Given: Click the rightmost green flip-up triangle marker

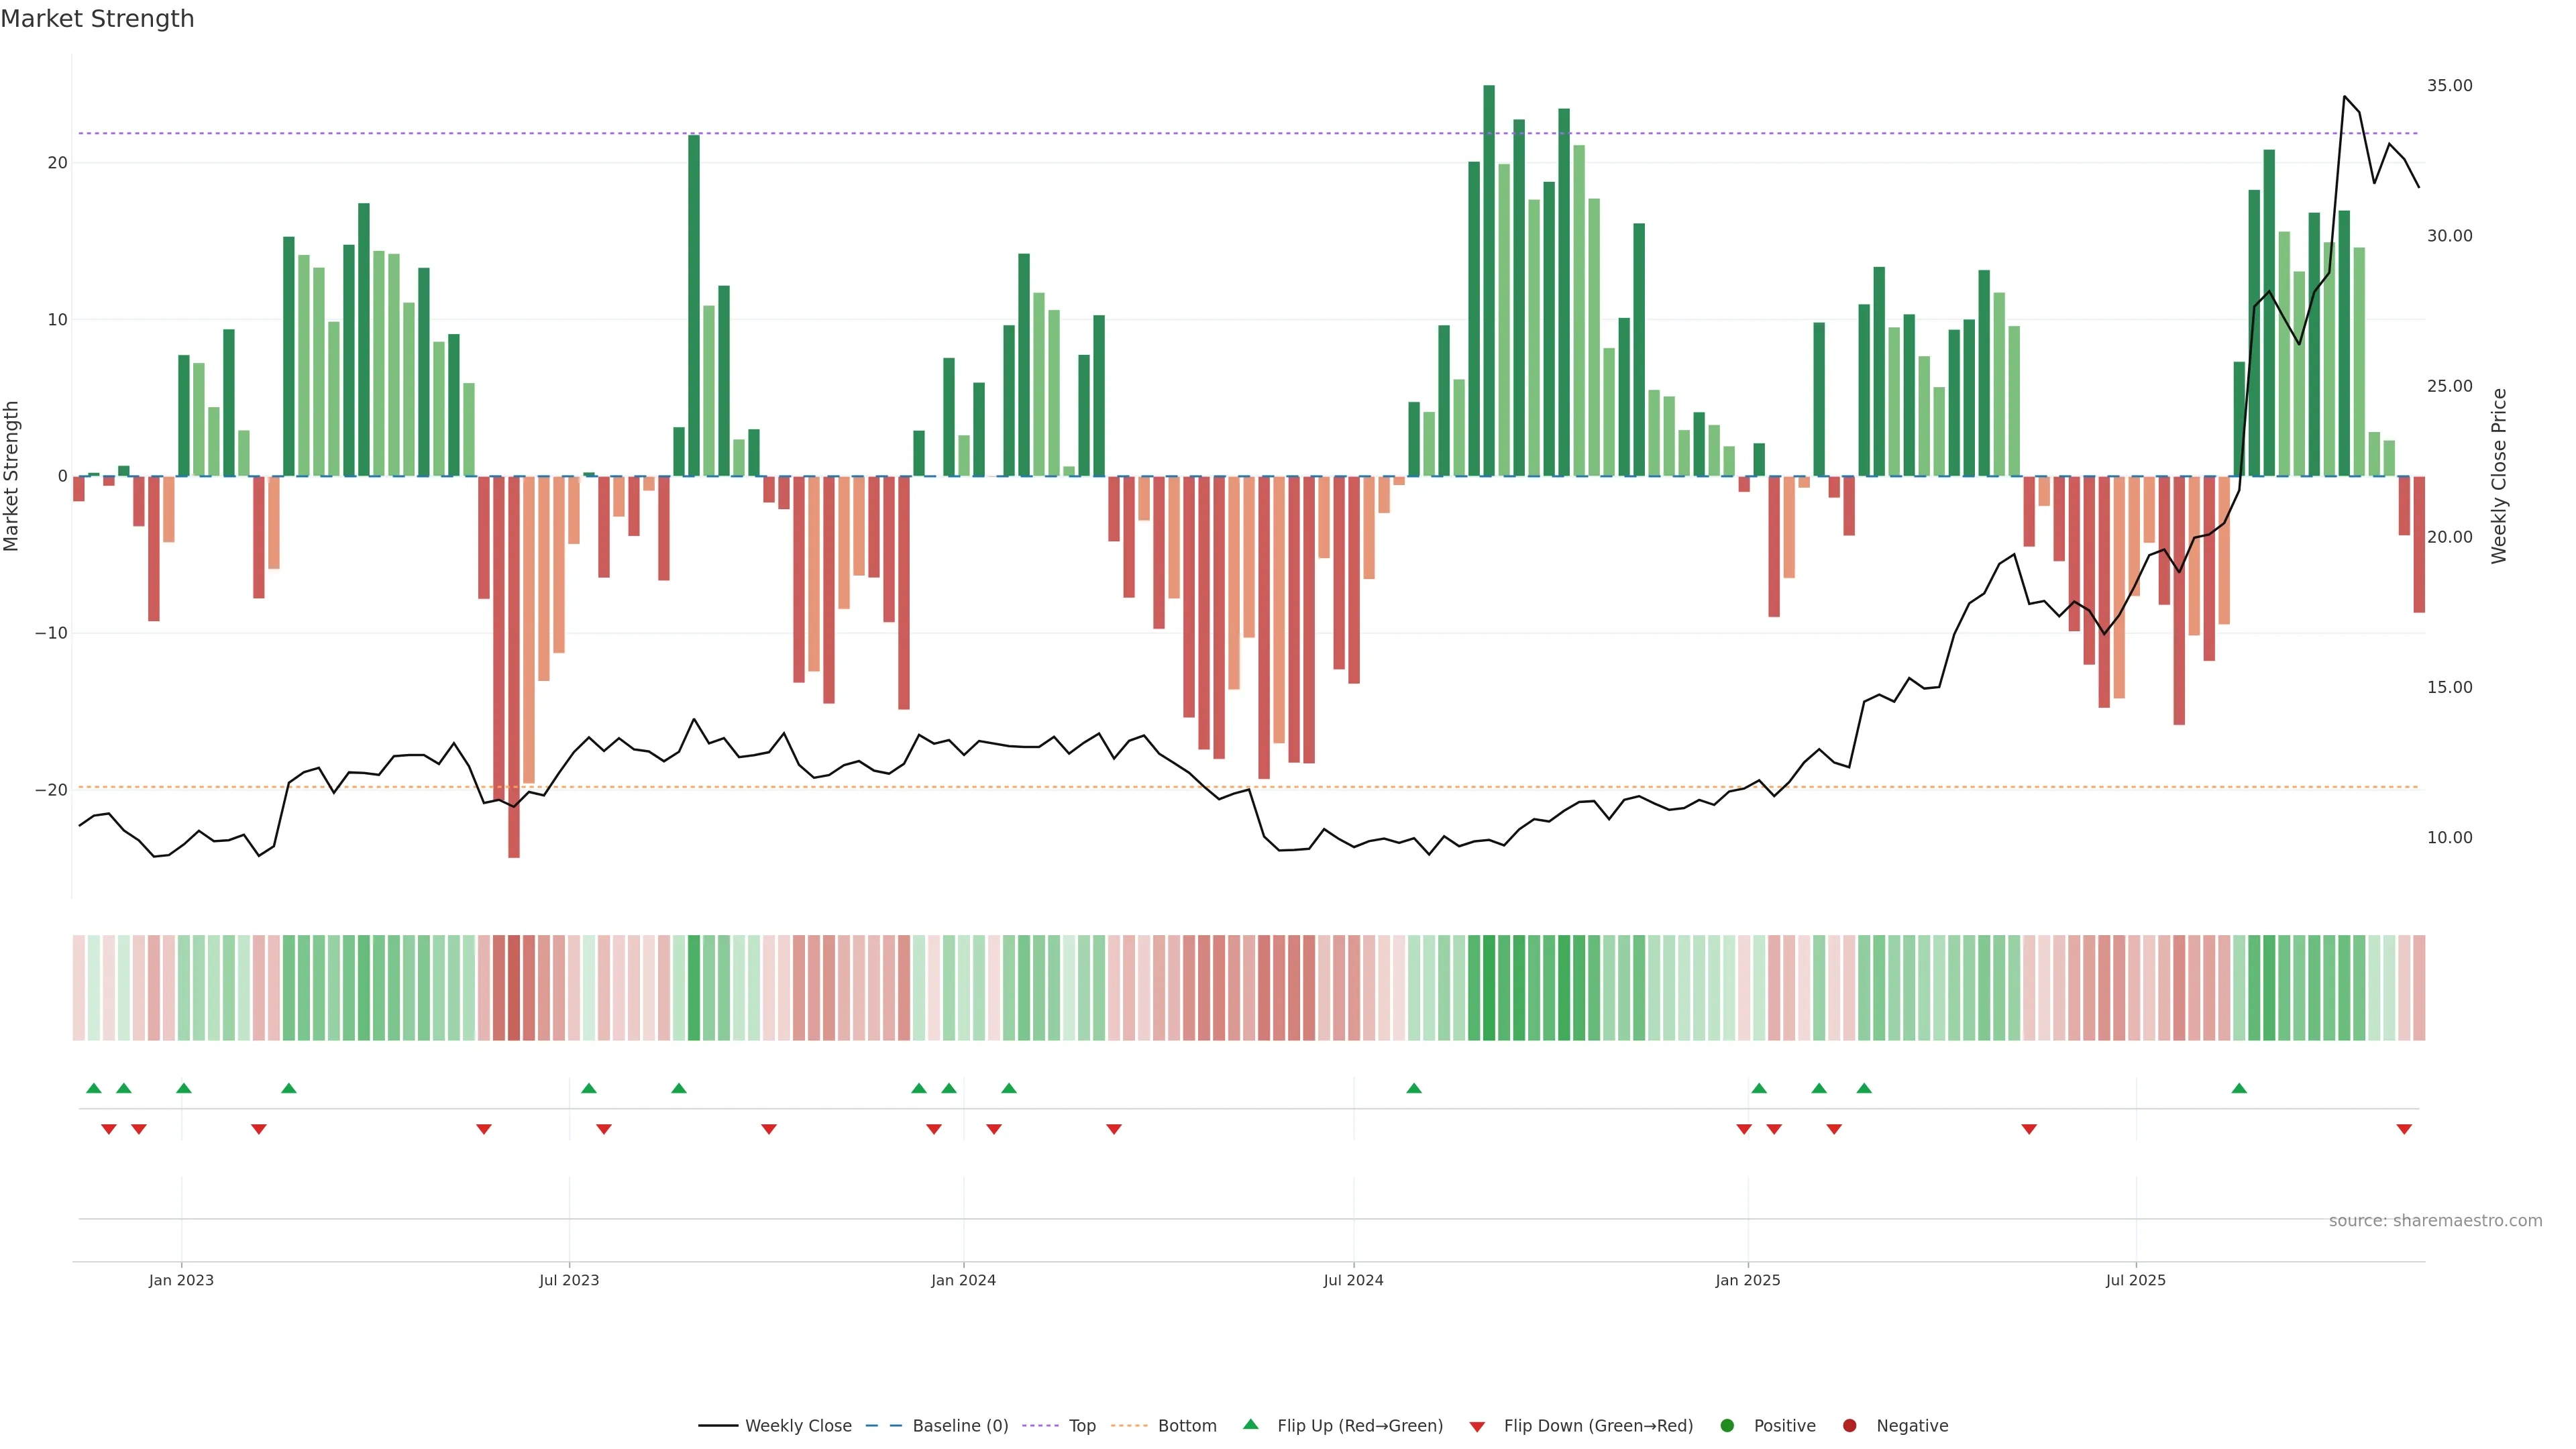Looking at the screenshot, I should 2239,1088.
